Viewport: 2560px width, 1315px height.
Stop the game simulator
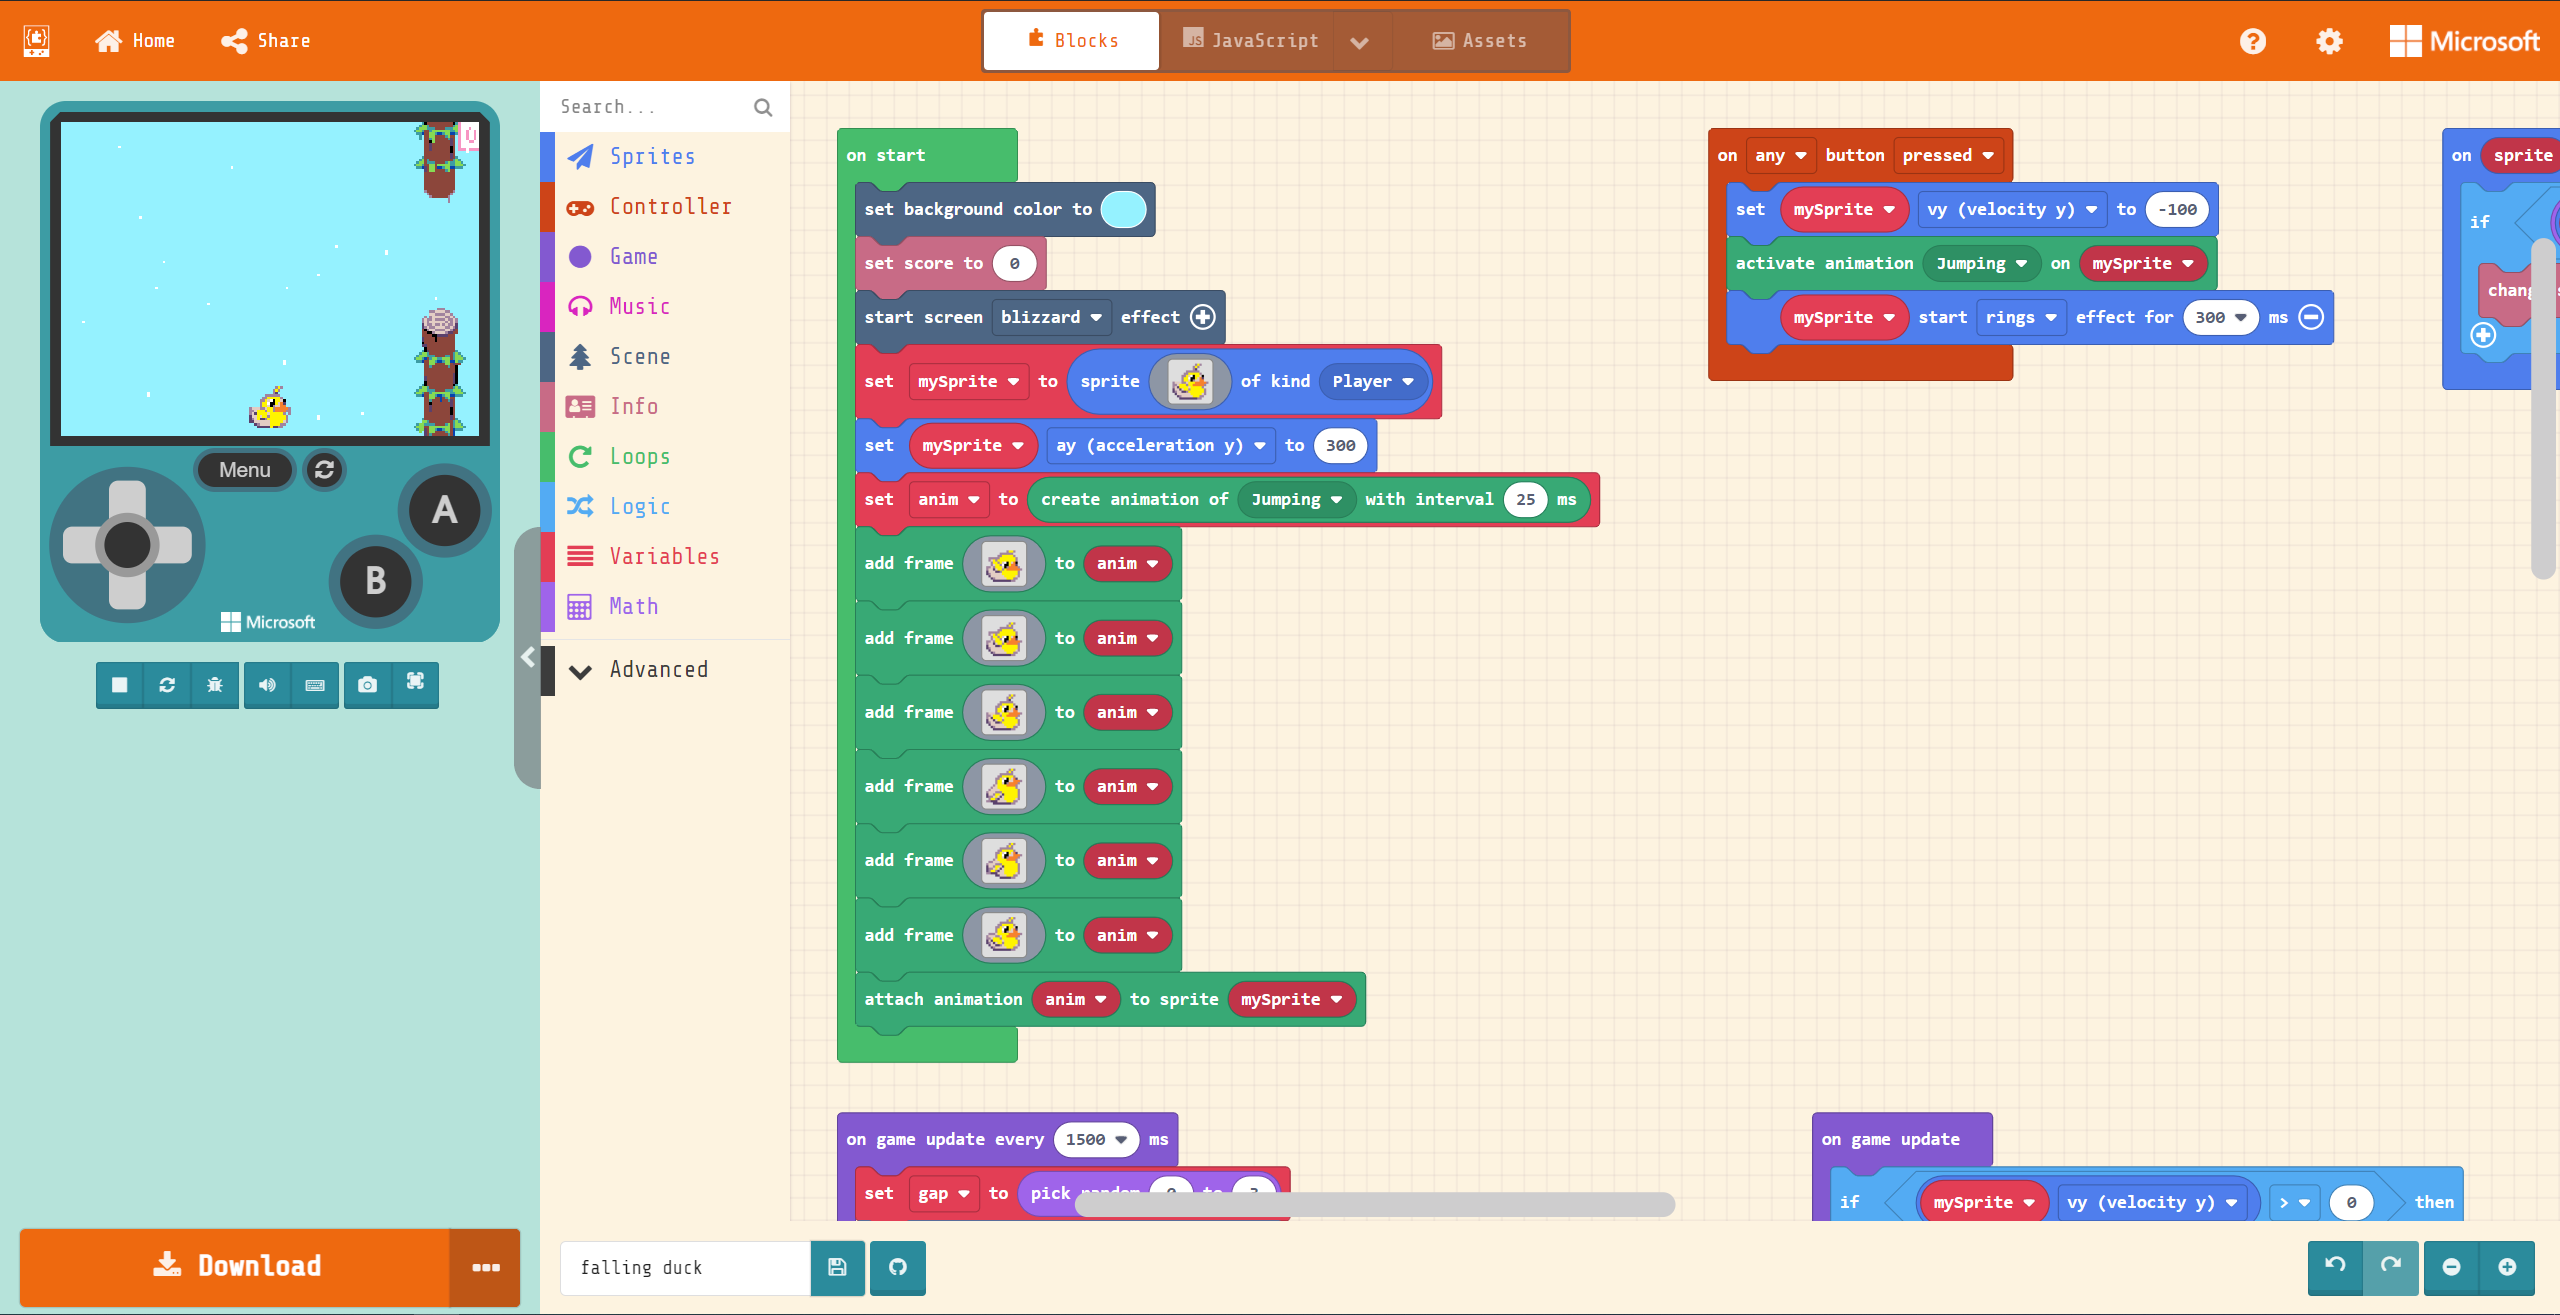119,685
